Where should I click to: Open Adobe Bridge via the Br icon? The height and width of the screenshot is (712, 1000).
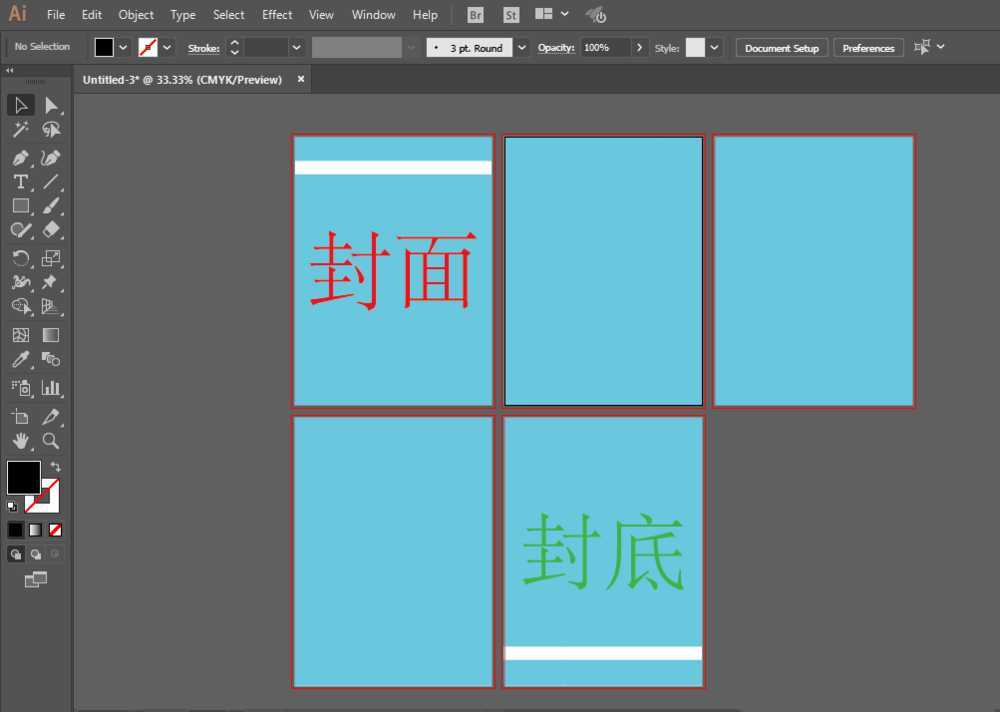pos(474,14)
